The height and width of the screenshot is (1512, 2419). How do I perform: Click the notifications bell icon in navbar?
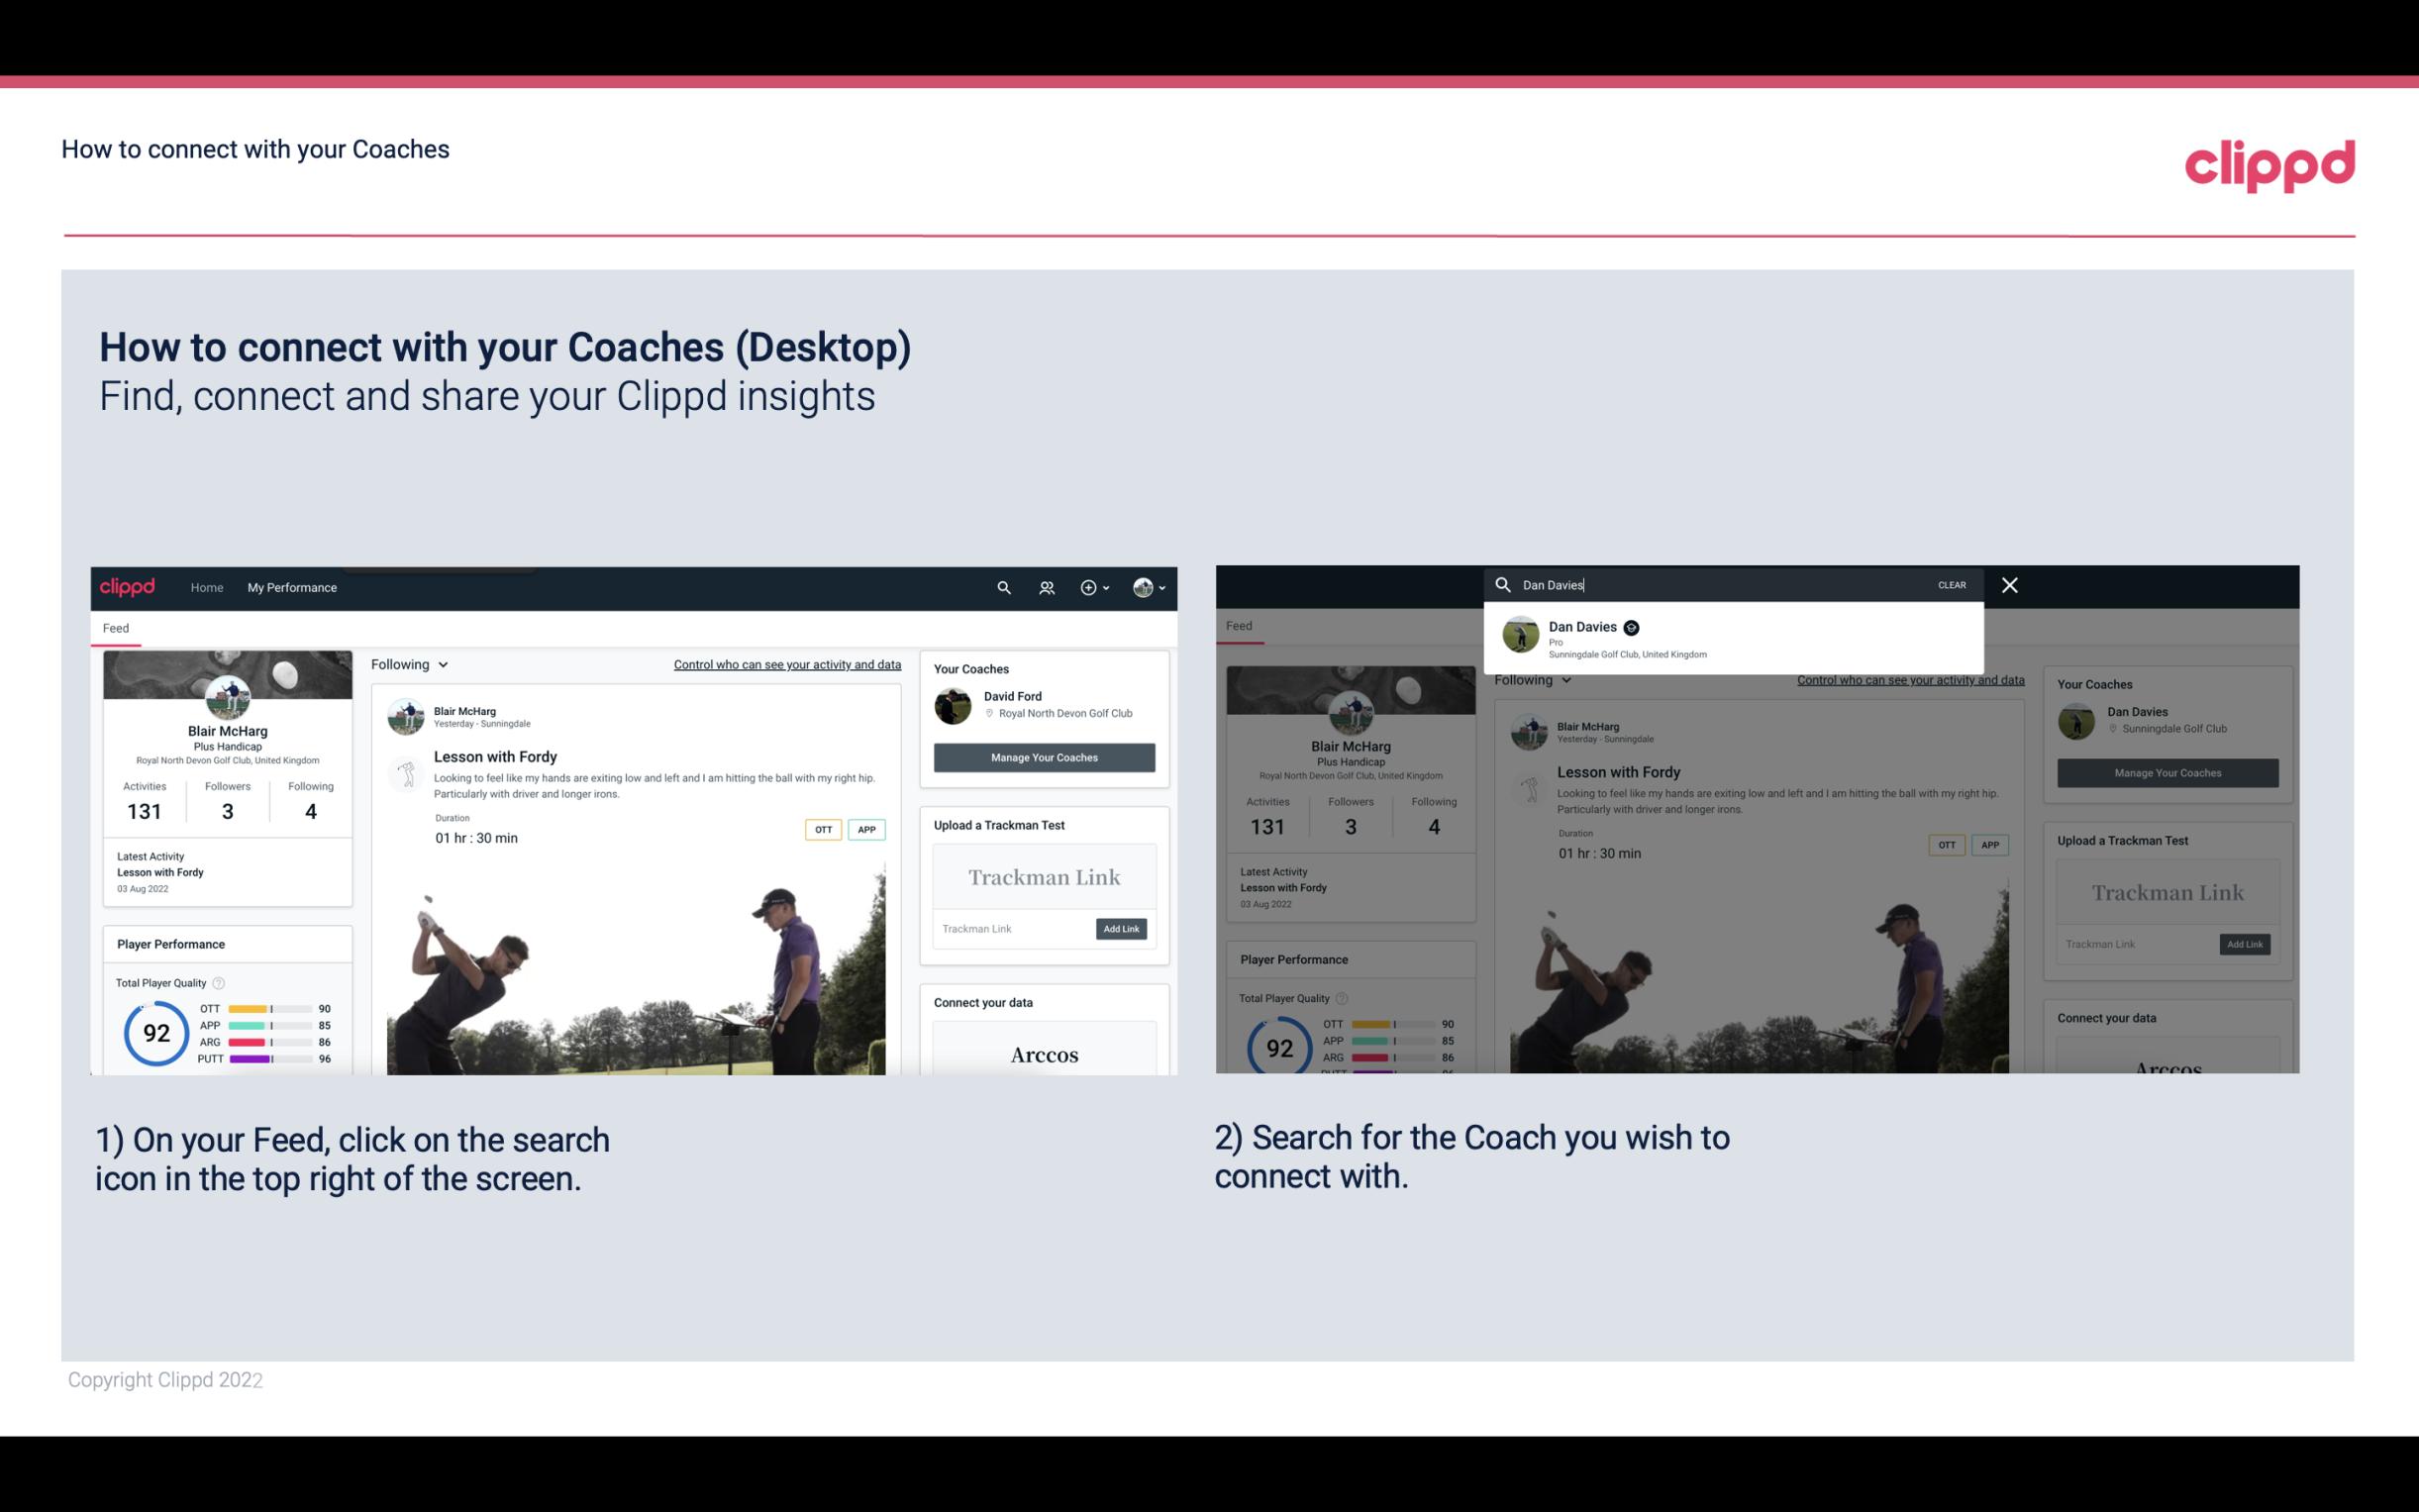pyautogui.click(x=1047, y=587)
